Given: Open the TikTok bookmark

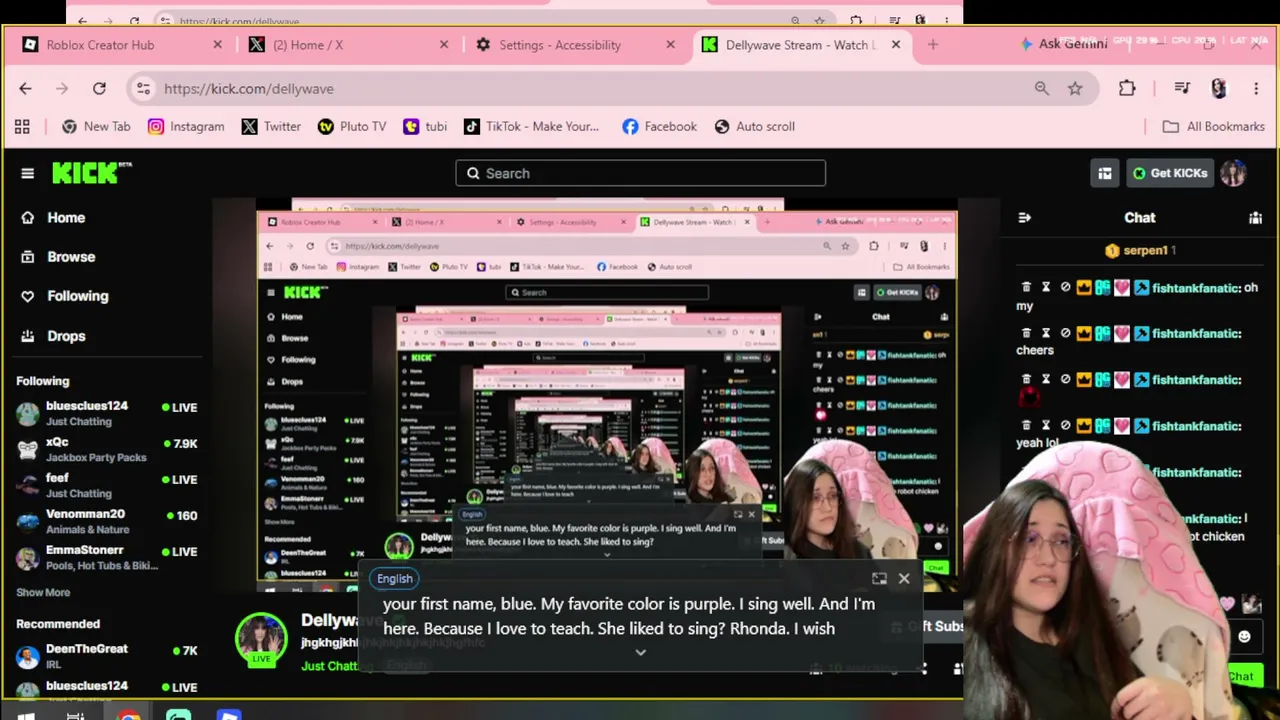Looking at the screenshot, I should pyautogui.click(x=531, y=126).
